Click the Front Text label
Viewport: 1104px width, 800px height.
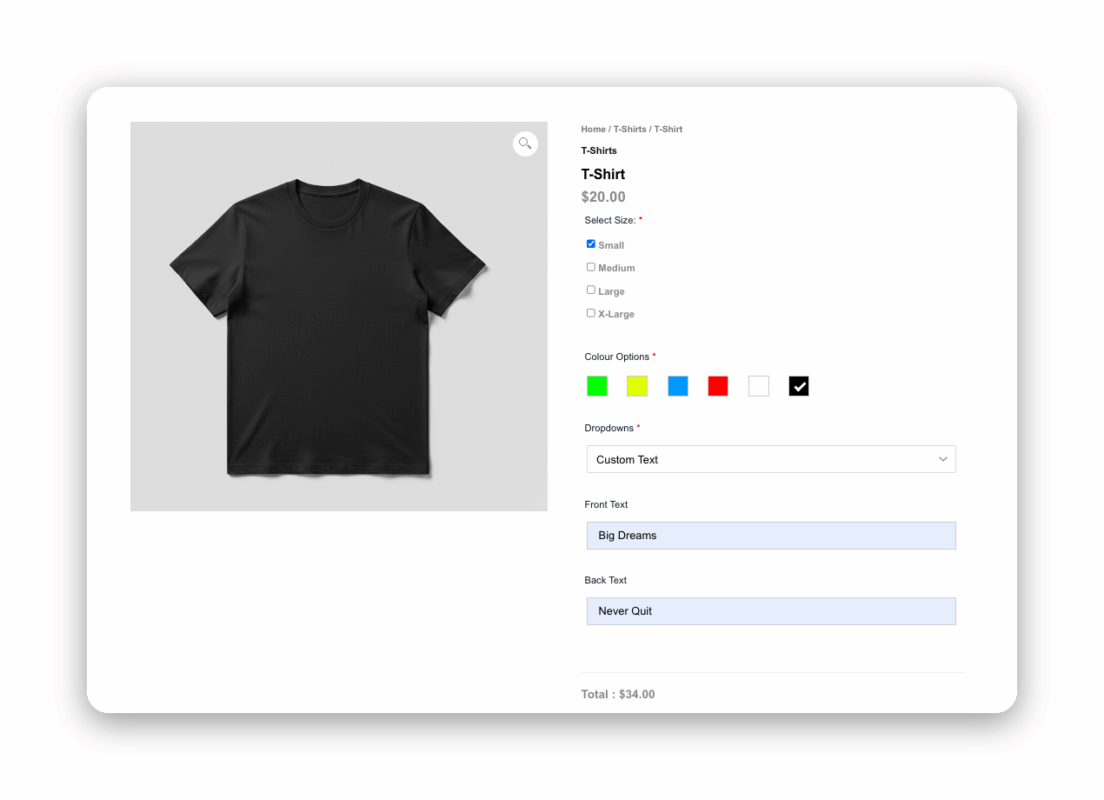tap(606, 505)
